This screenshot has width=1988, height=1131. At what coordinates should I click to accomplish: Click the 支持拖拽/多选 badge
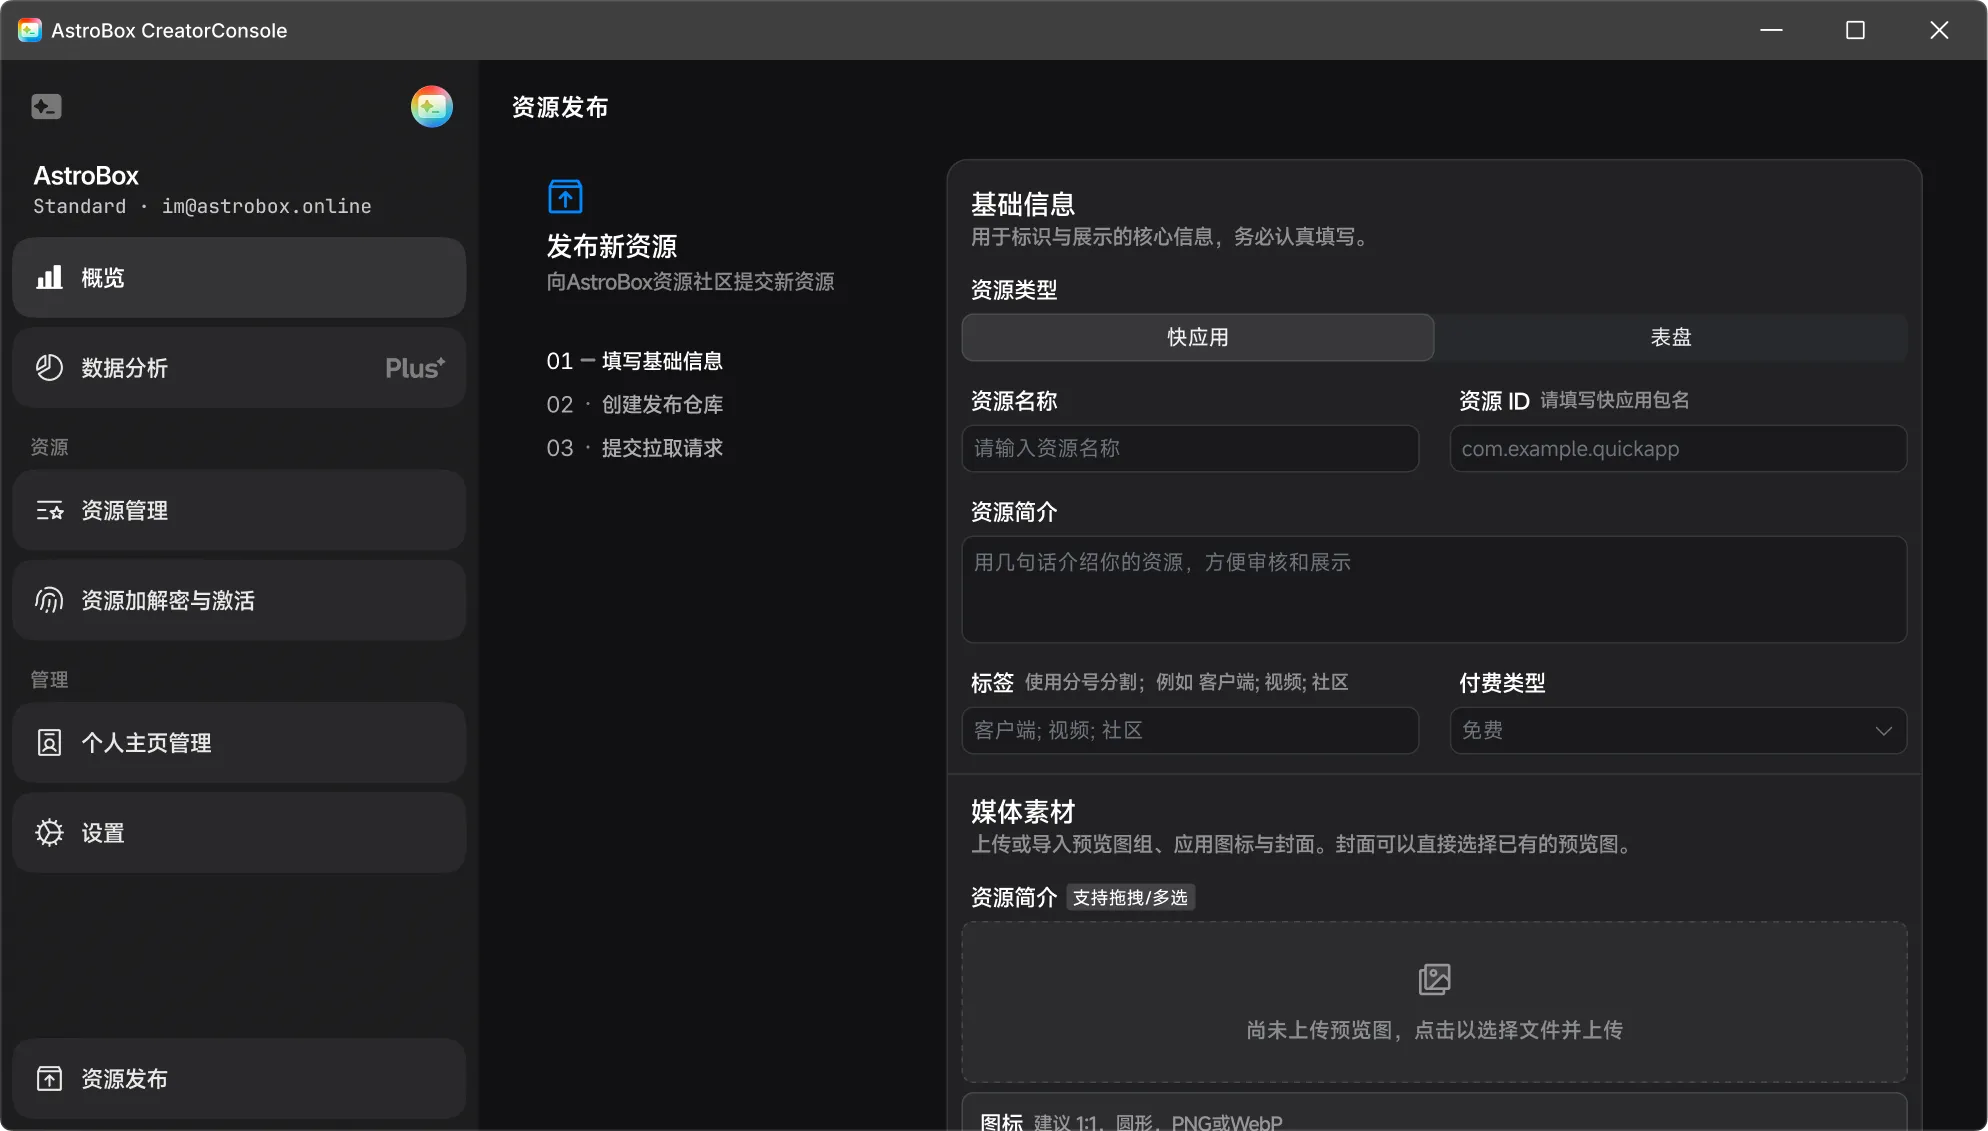pos(1130,897)
